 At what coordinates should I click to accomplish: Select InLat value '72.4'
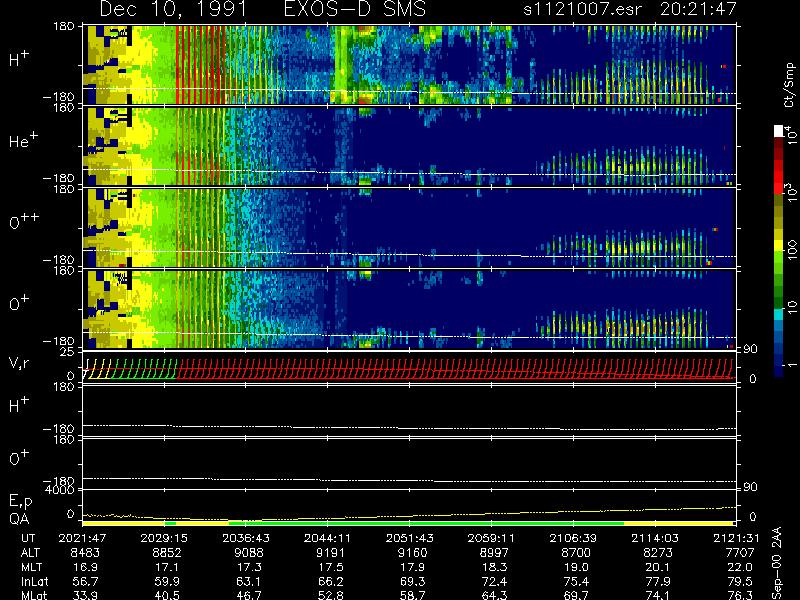(494, 581)
